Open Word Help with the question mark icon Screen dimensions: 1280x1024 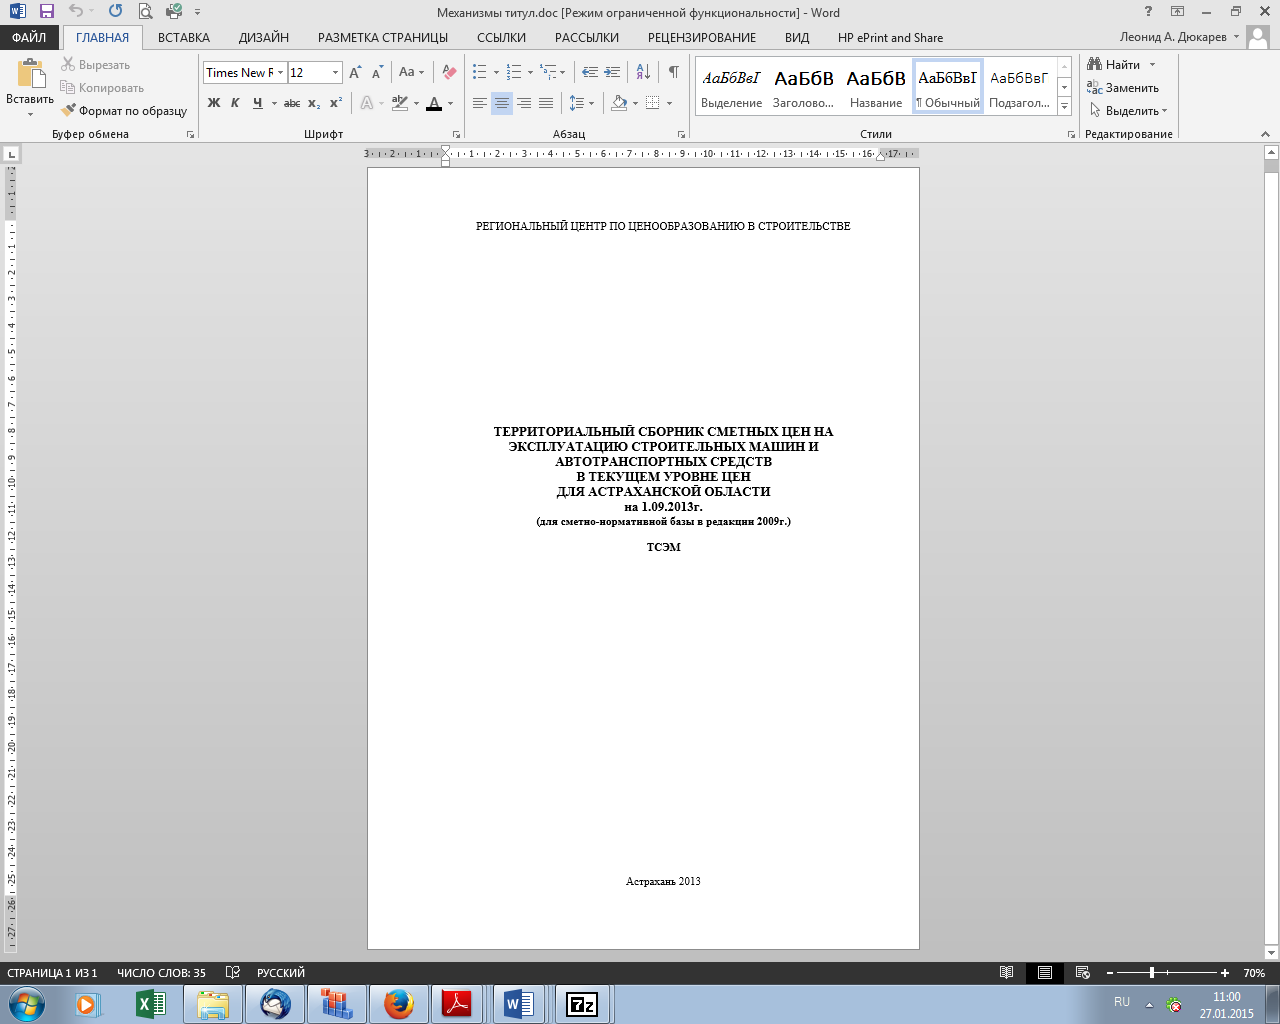click(x=1149, y=12)
